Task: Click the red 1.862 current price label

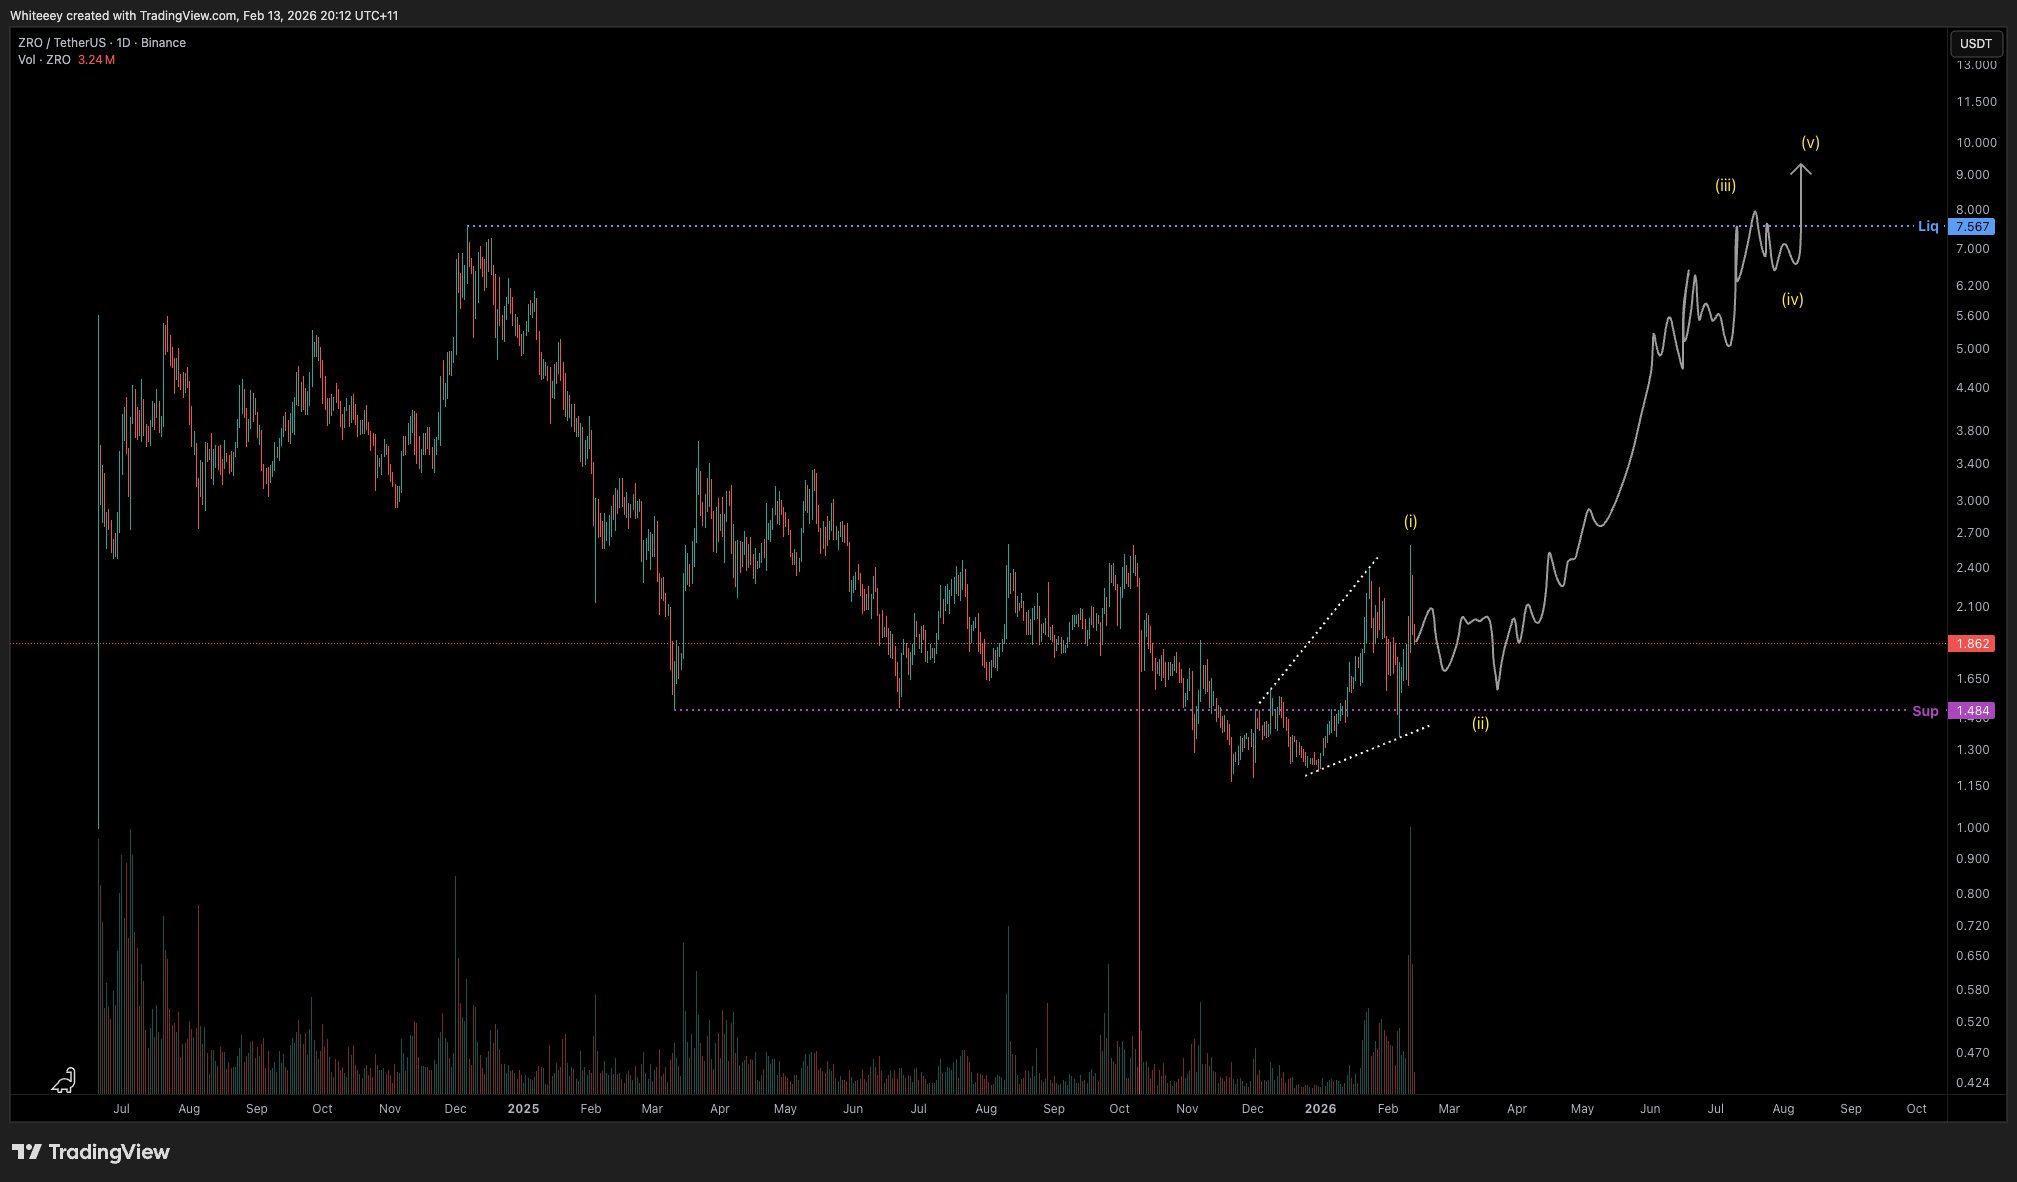Action: [x=1971, y=644]
